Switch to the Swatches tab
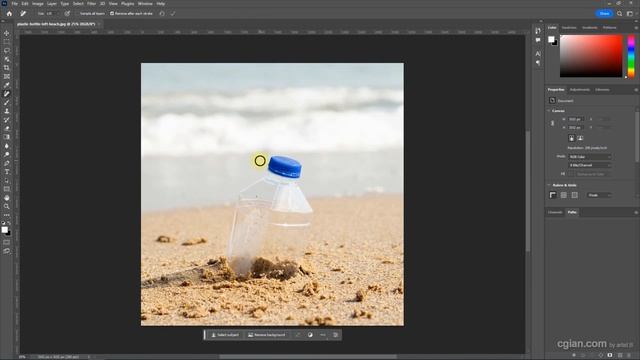640x360 pixels. click(x=569, y=28)
